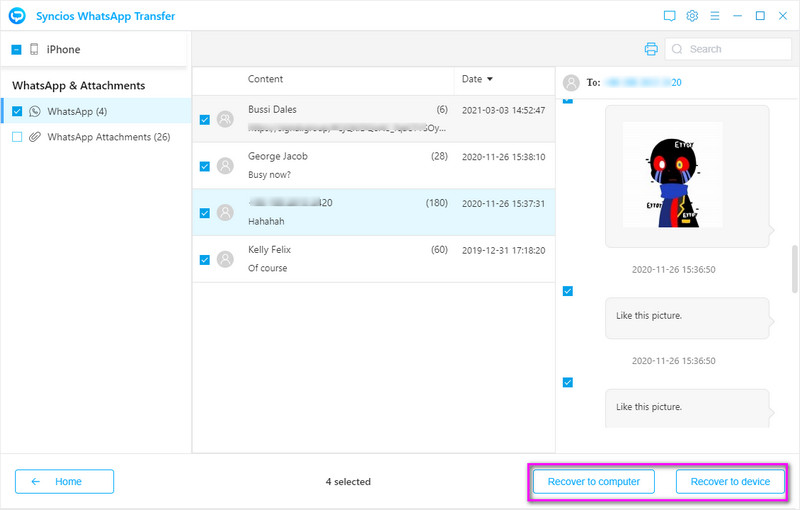Uncheck checkbox of second 'Like this picture.' message

[567, 382]
